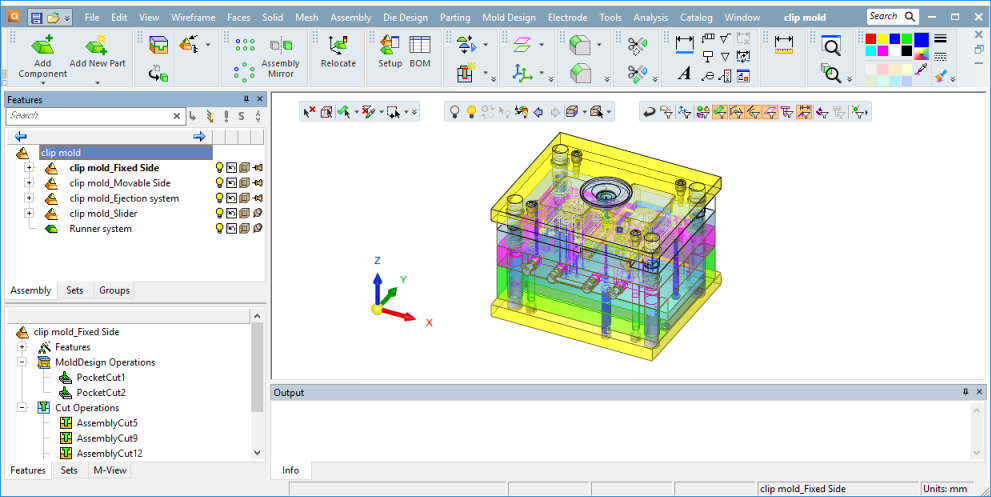
Task: Expand clip mold_Slider tree node
Action: (x=29, y=213)
